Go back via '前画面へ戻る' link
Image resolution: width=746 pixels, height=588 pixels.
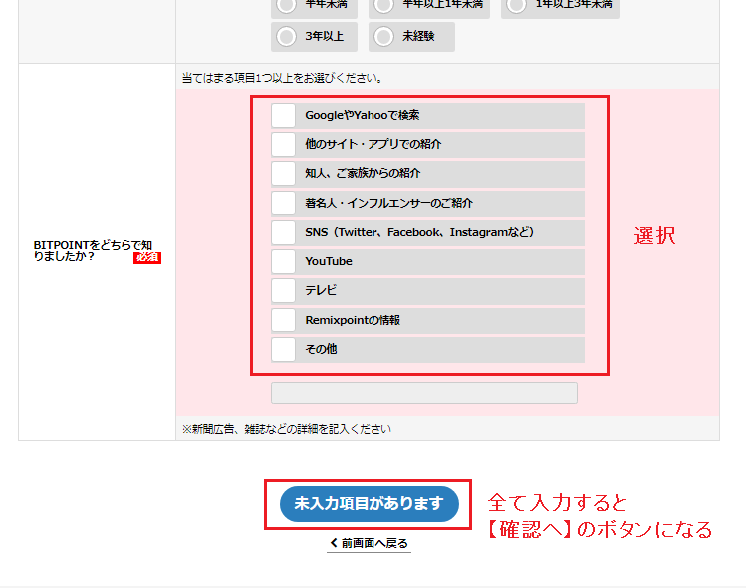tap(369, 543)
